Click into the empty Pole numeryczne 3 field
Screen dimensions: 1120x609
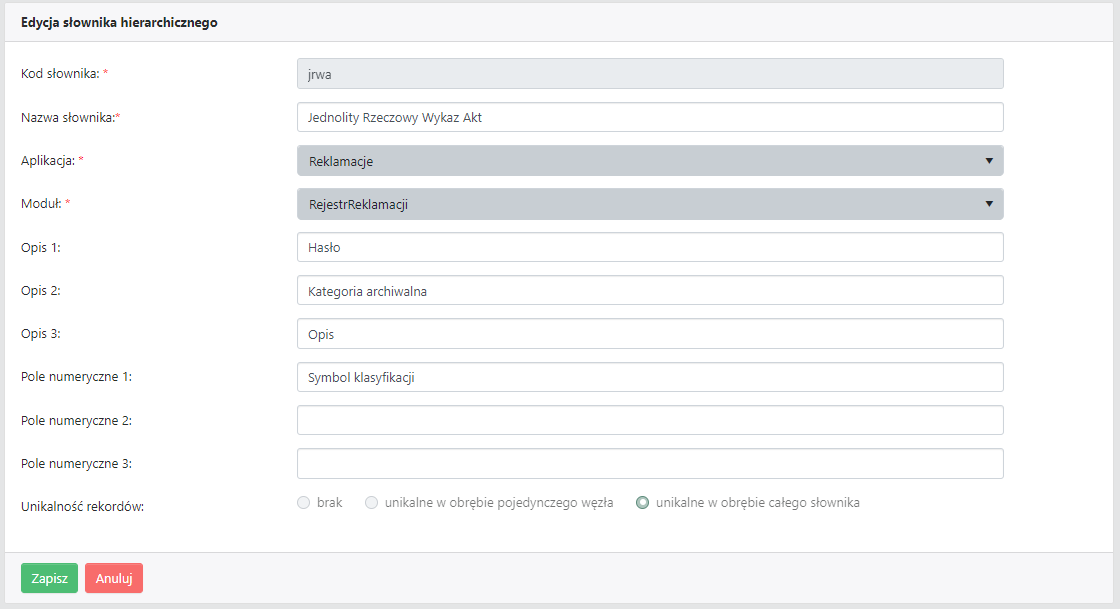pyautogui.click(x=650, y=464)
